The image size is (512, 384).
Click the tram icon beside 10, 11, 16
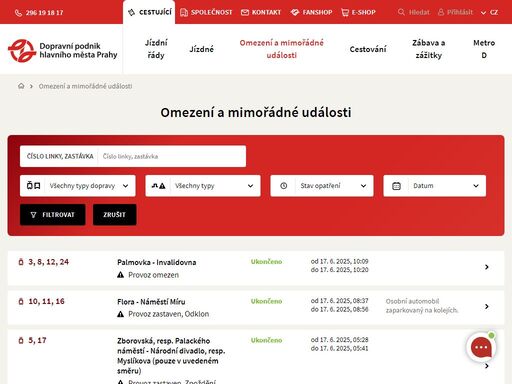21,301
